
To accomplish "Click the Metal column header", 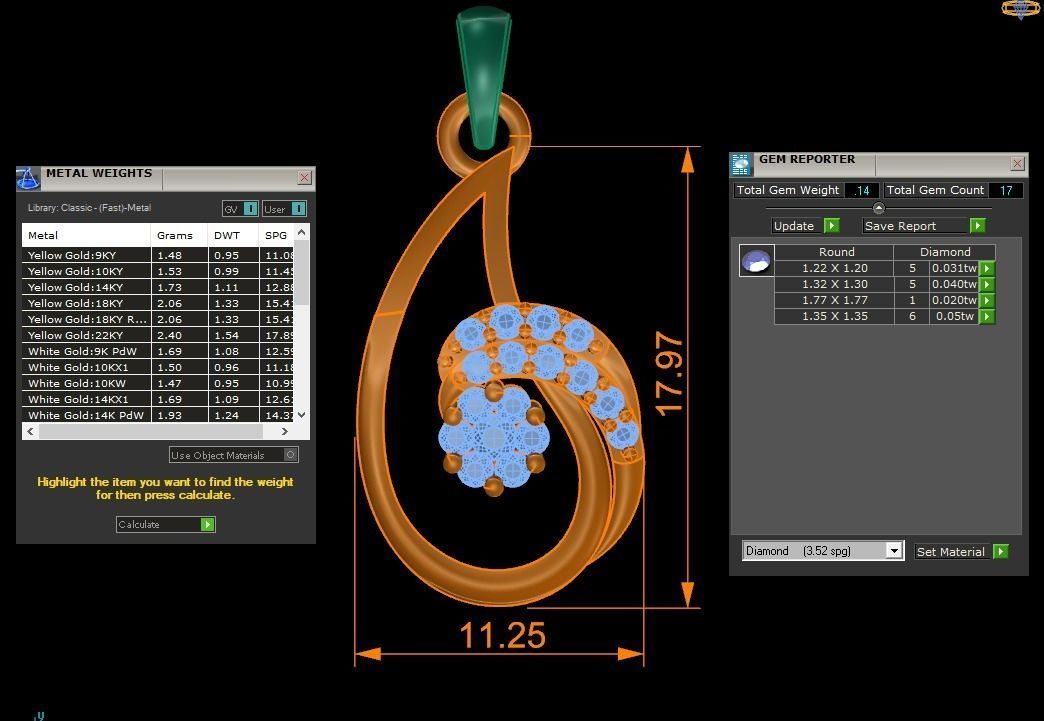I will (86, 235).
